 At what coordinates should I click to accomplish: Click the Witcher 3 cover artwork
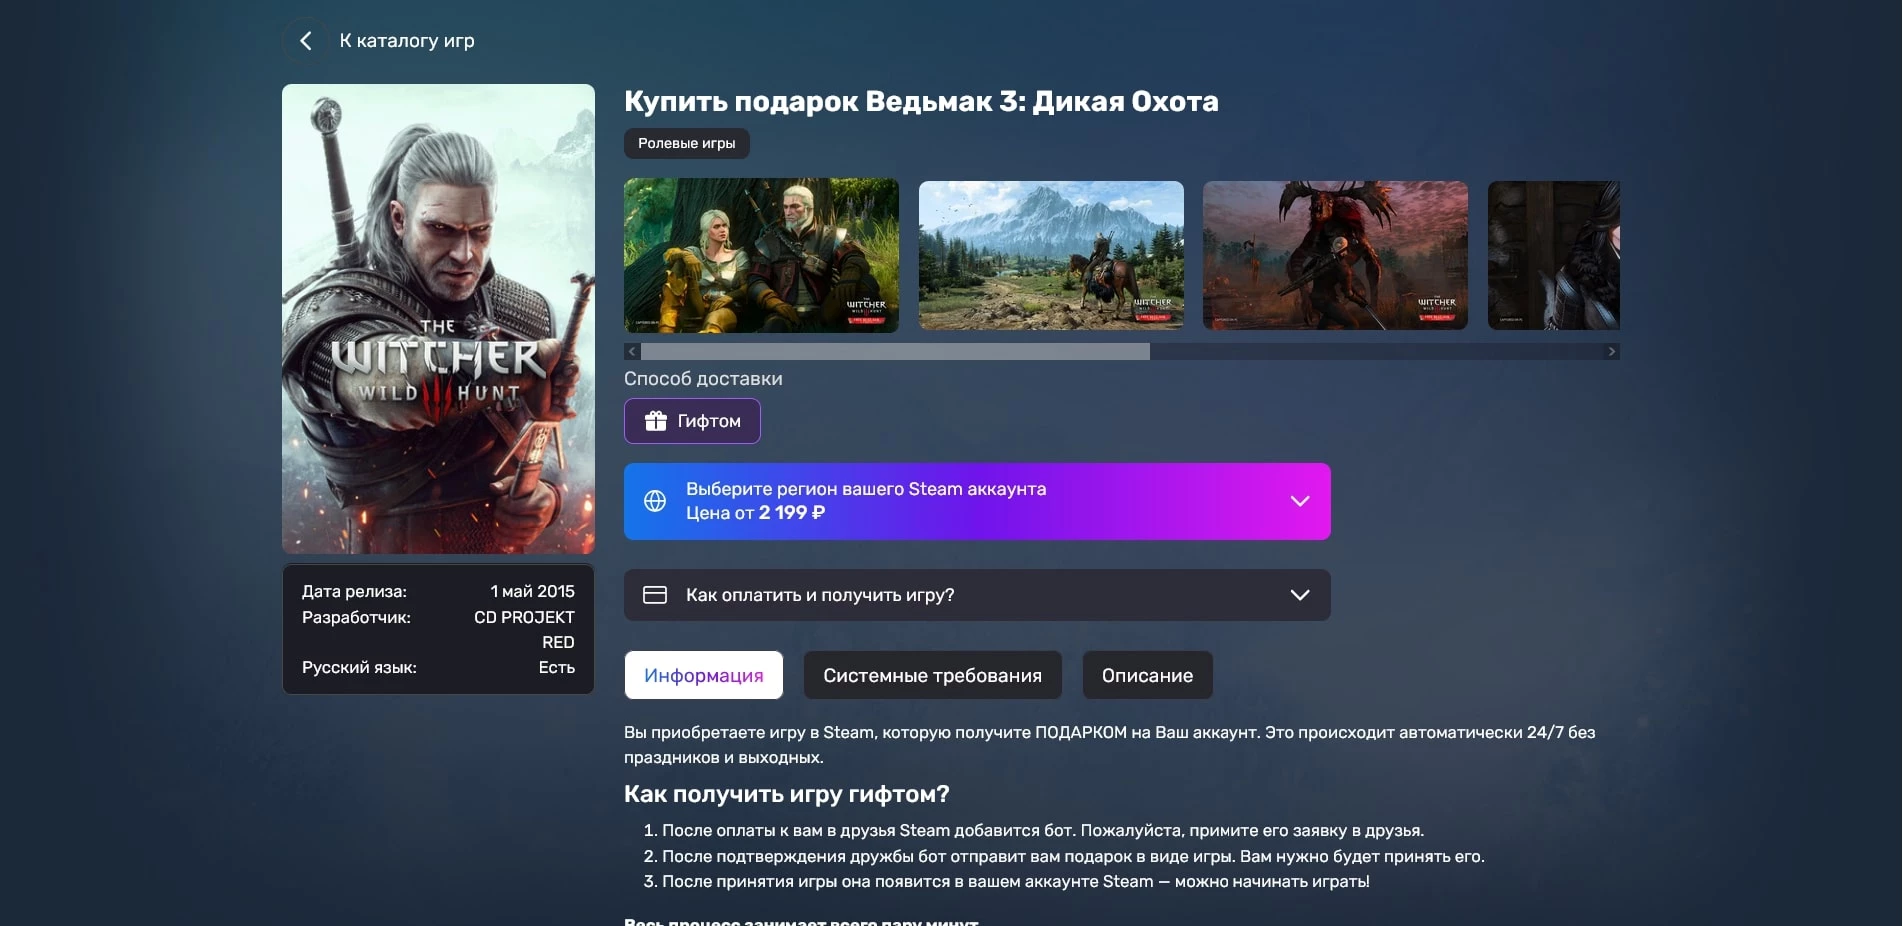[x=438, y=318]
